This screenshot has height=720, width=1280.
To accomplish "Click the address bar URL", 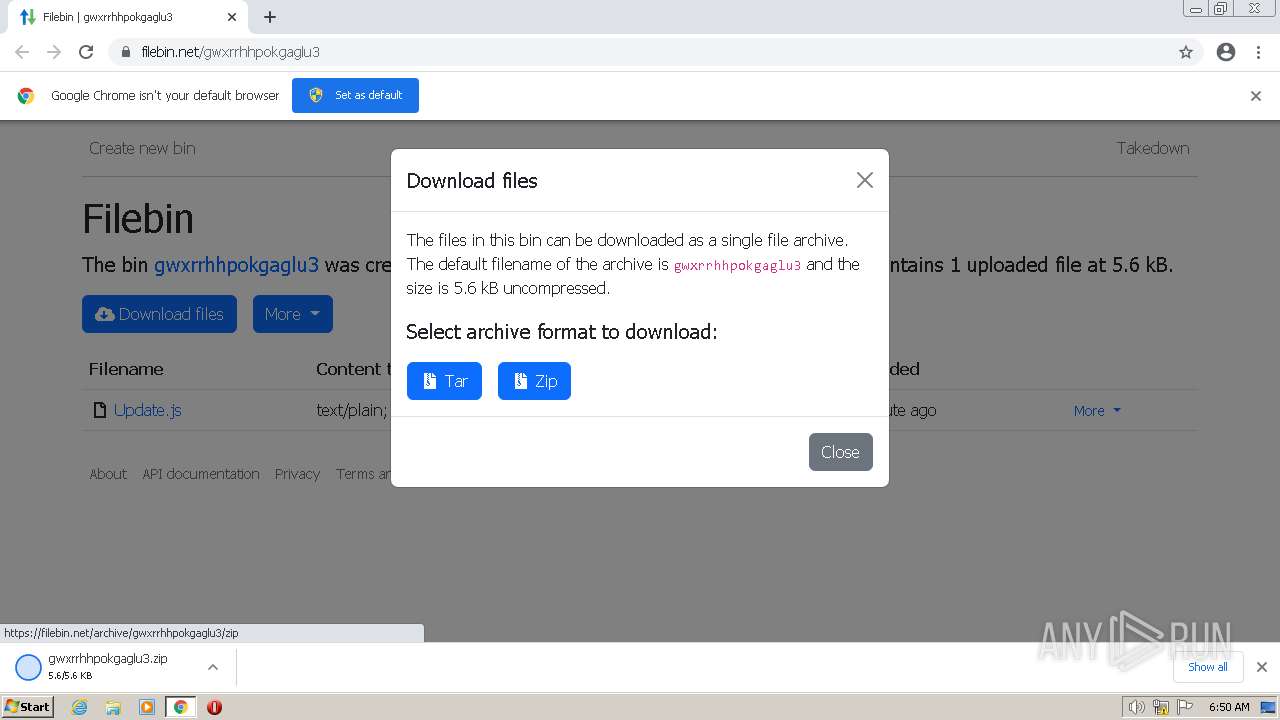I will (231, 52).
